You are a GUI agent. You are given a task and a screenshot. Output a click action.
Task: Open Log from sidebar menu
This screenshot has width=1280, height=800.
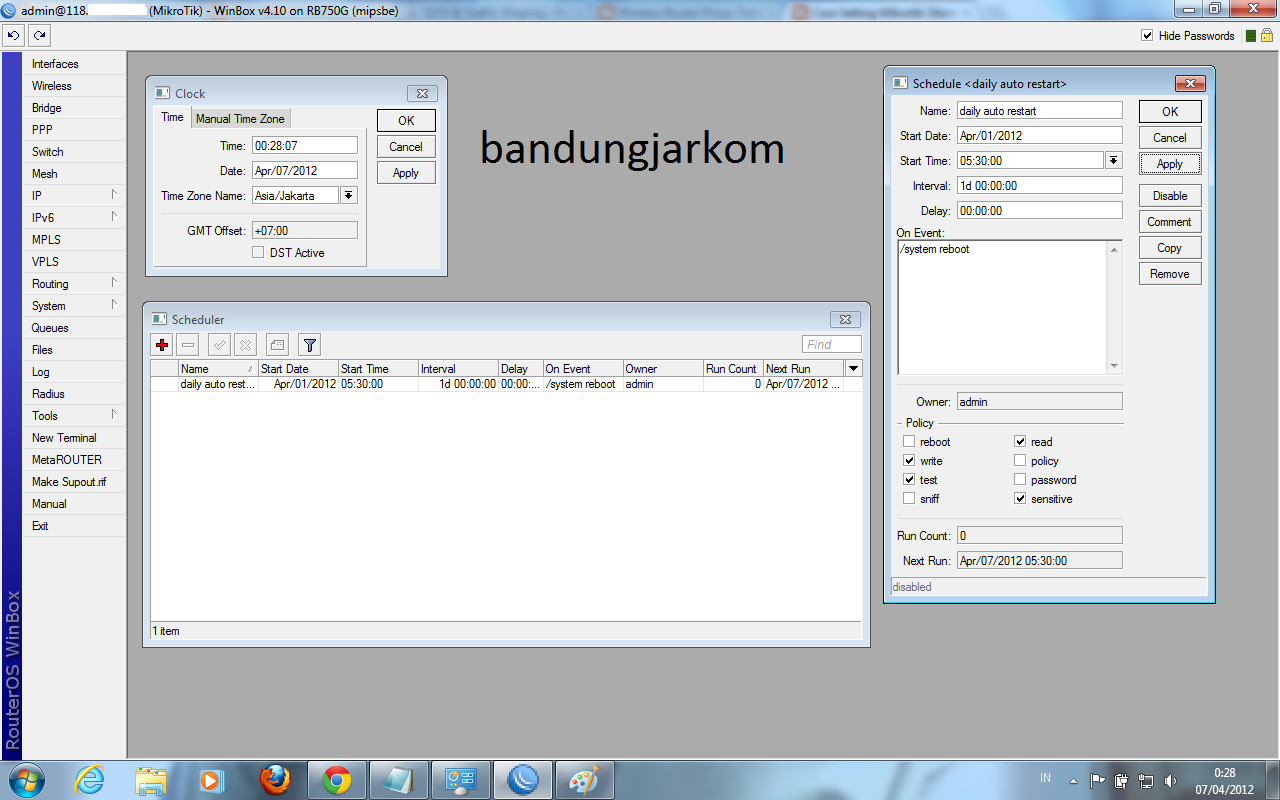[x=75, y=372]
